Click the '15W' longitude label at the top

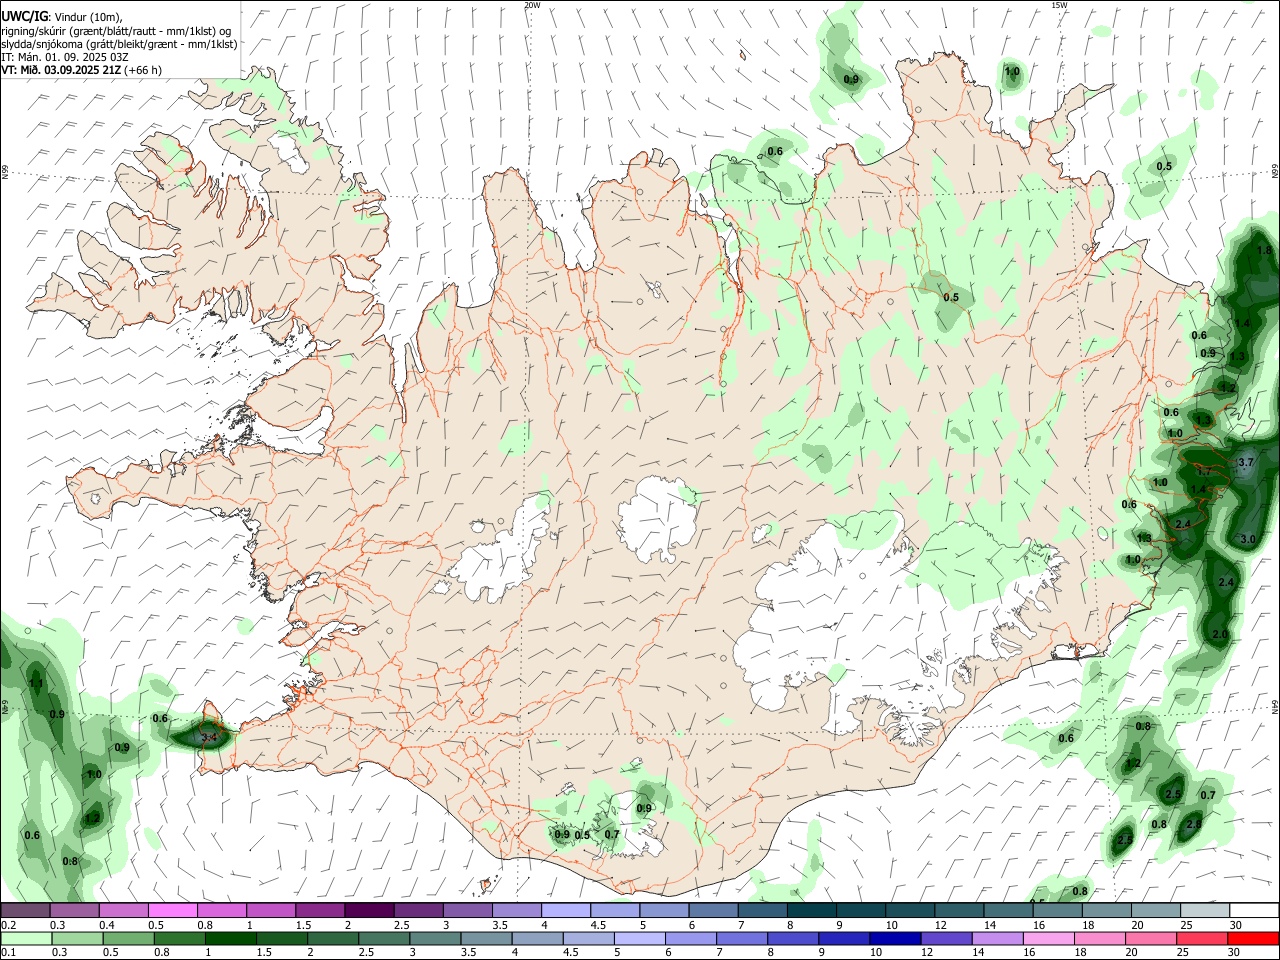(1059, 5)
